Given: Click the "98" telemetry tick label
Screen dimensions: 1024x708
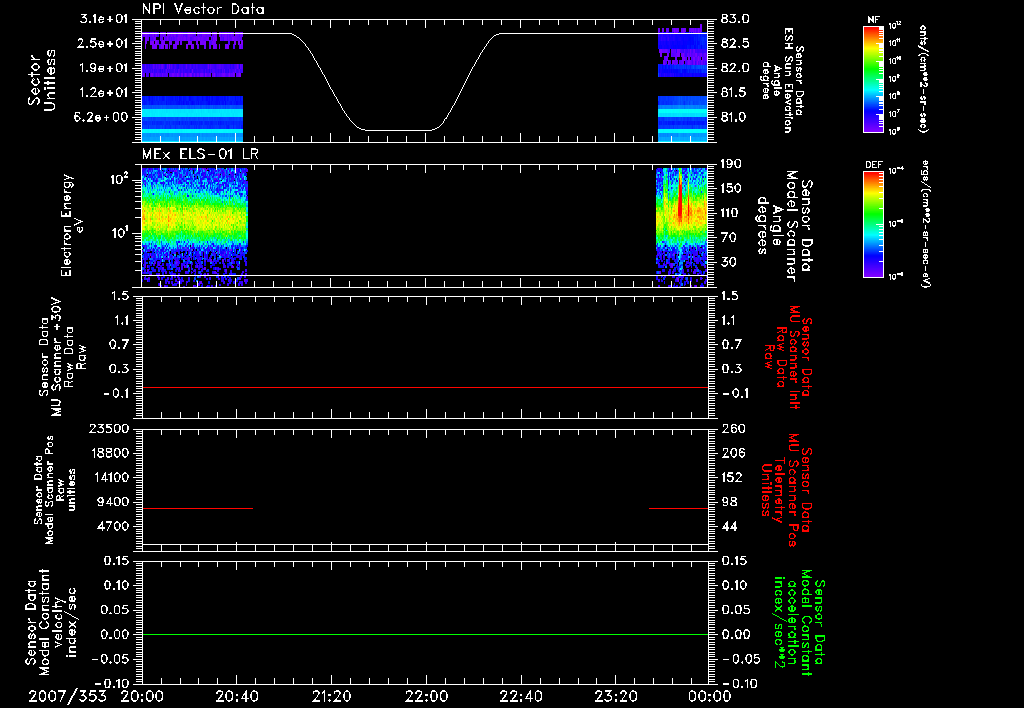Looking at the screenshot, I should point(728,502).
